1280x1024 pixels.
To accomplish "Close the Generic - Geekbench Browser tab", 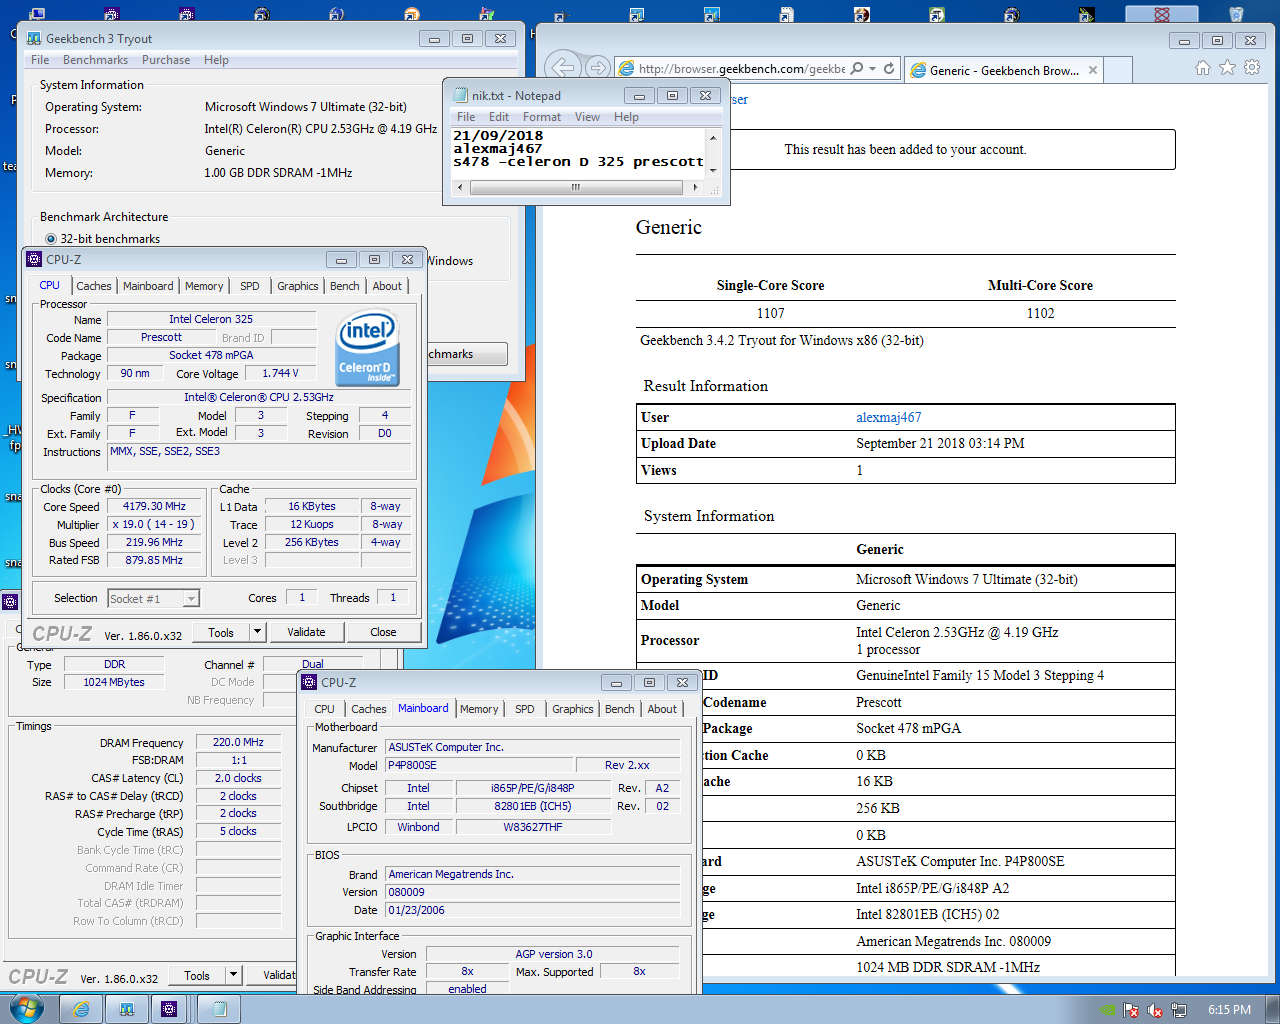I will point(1093,70).
